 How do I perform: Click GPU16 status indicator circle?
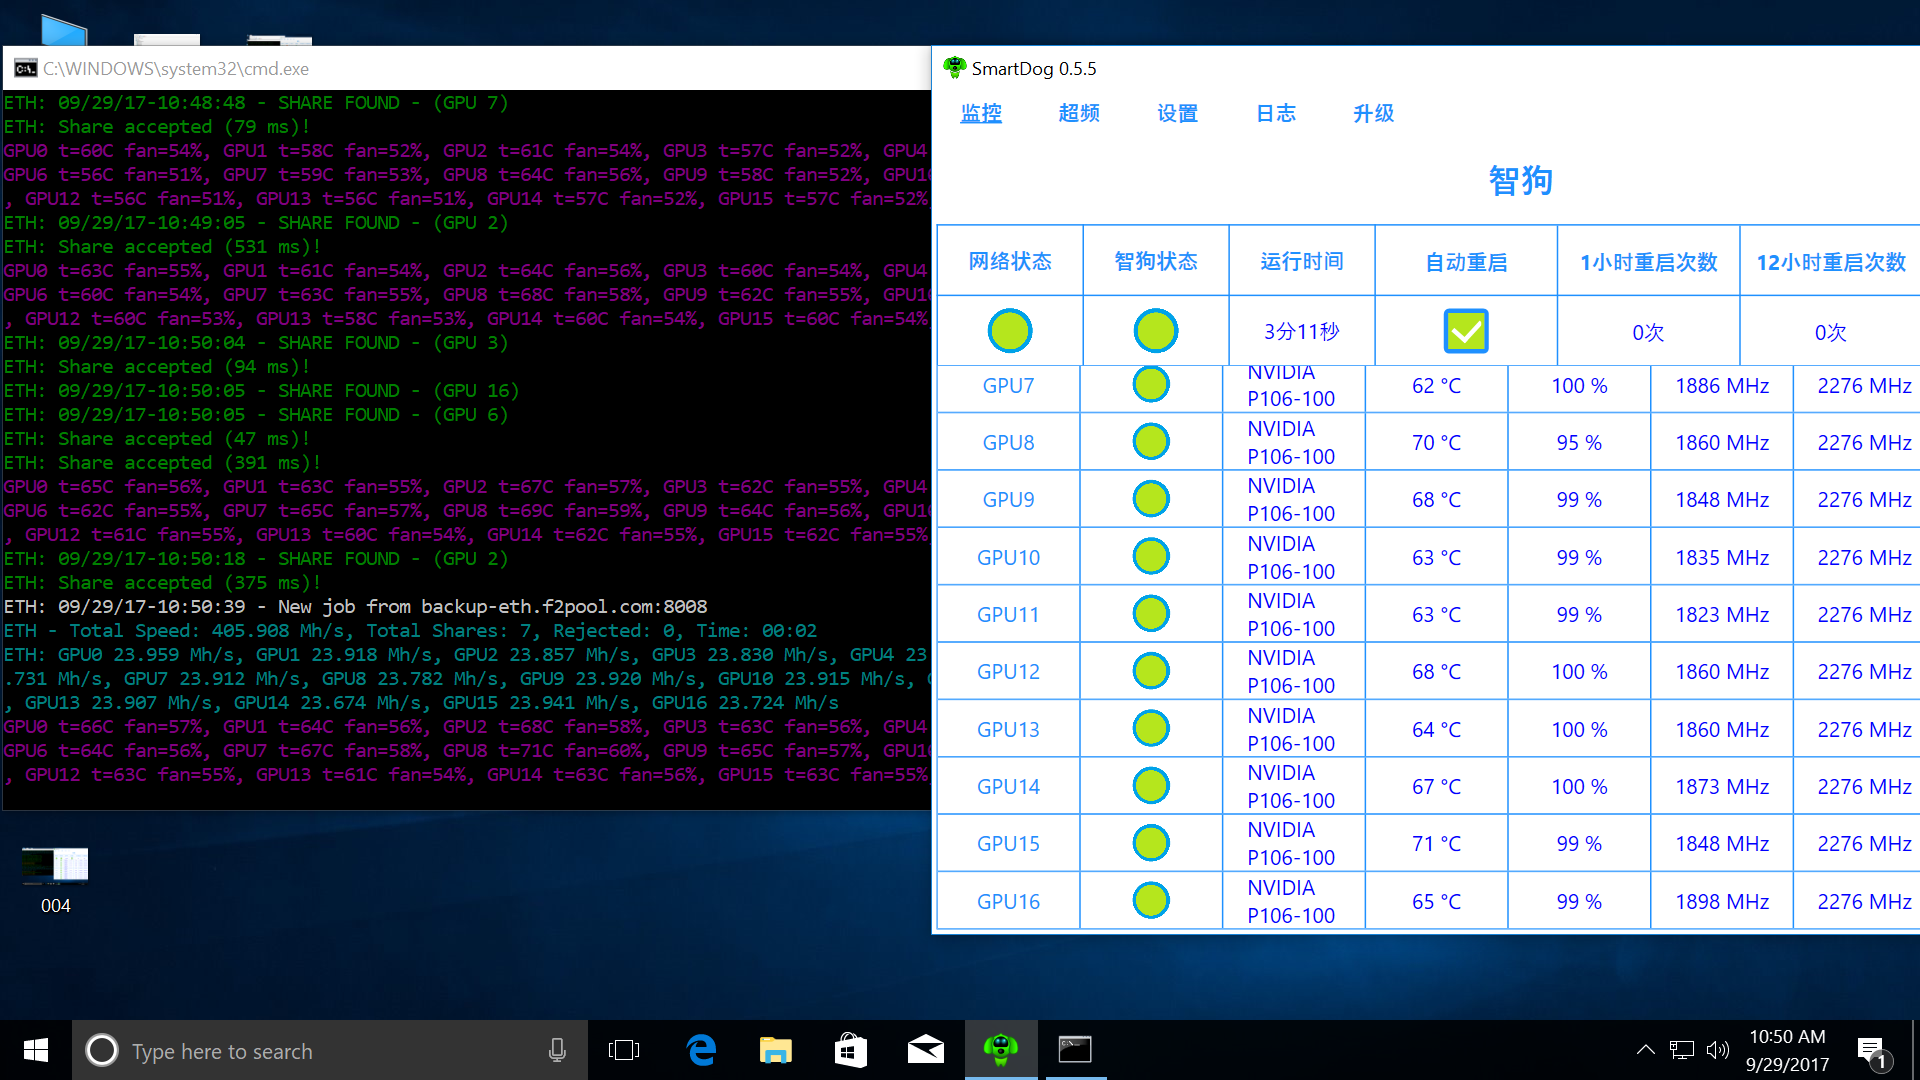pyautogui.click(x=1151, y=901)
